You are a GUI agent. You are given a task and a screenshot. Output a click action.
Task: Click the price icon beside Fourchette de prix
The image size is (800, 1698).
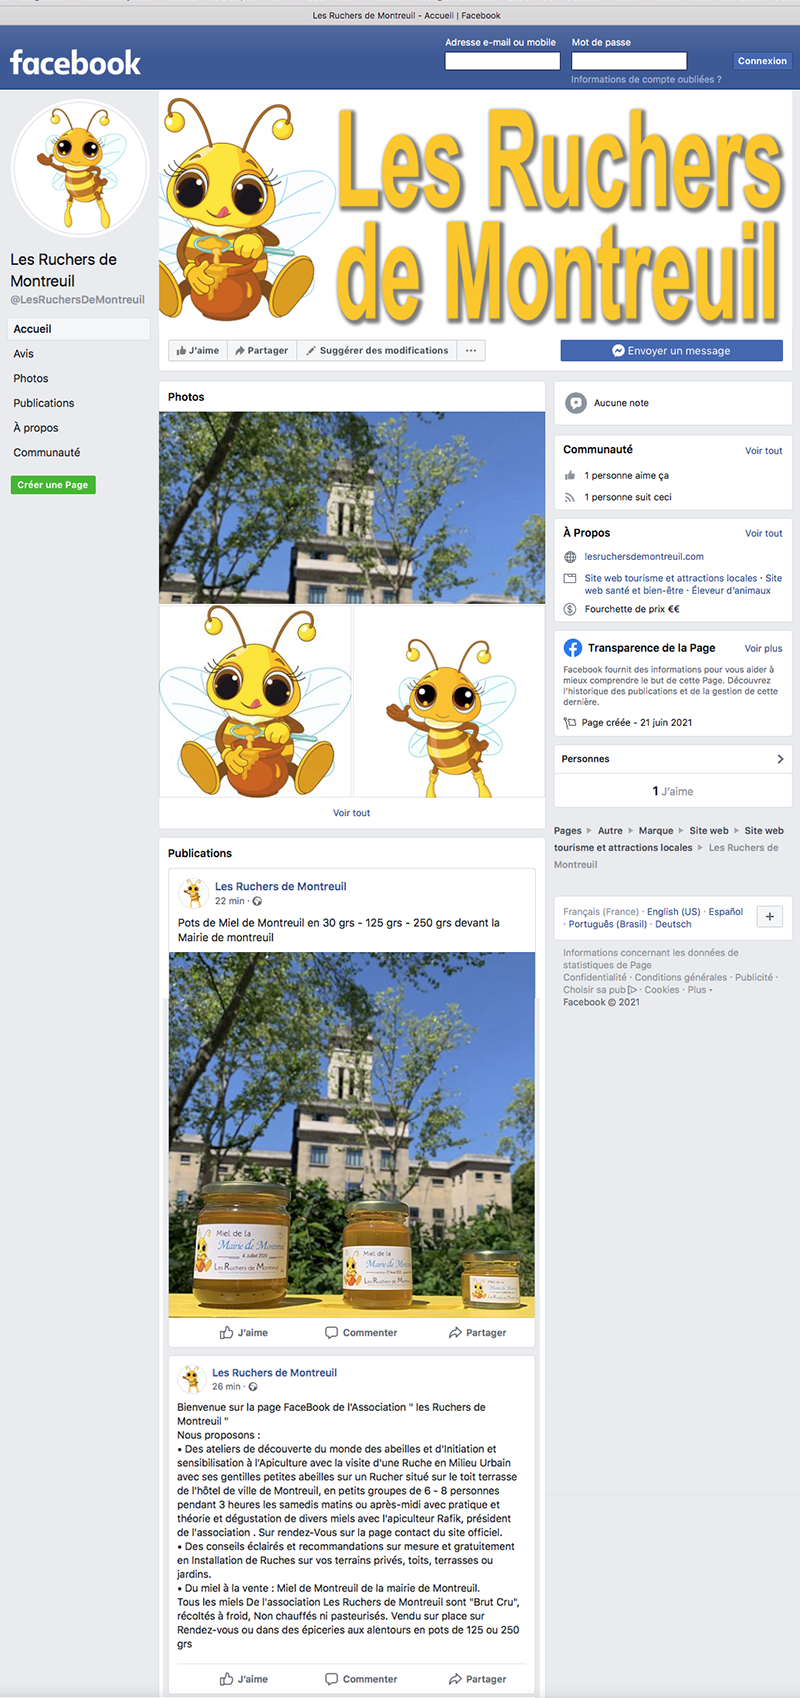[x=570, y=609]
